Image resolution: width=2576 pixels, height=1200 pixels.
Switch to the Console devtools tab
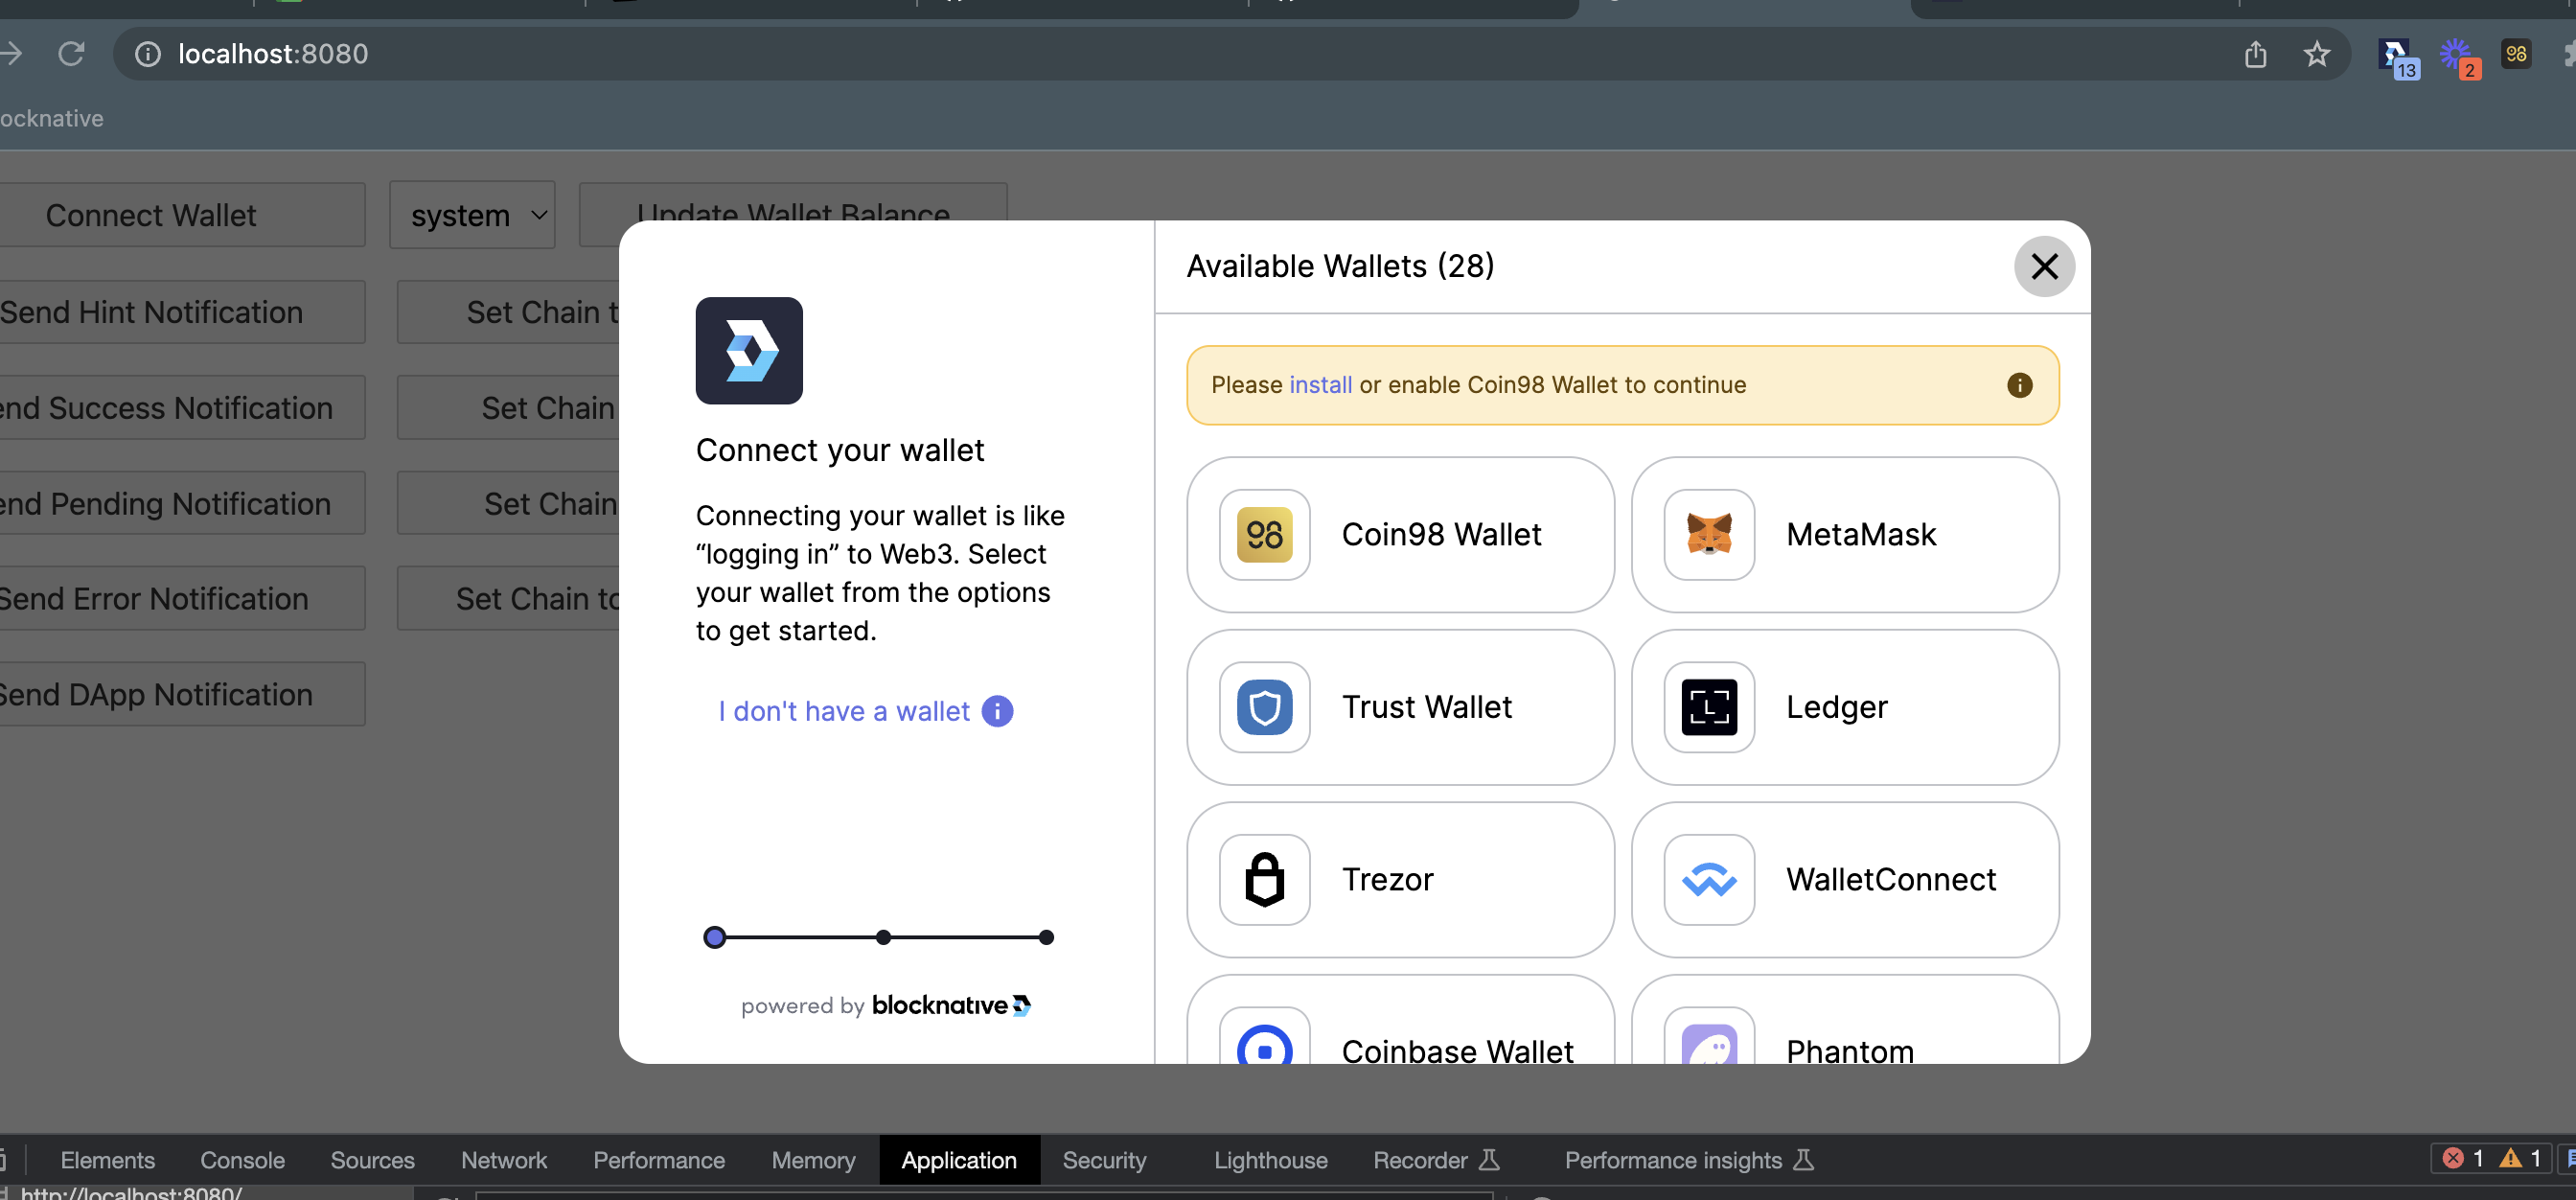242,1160
